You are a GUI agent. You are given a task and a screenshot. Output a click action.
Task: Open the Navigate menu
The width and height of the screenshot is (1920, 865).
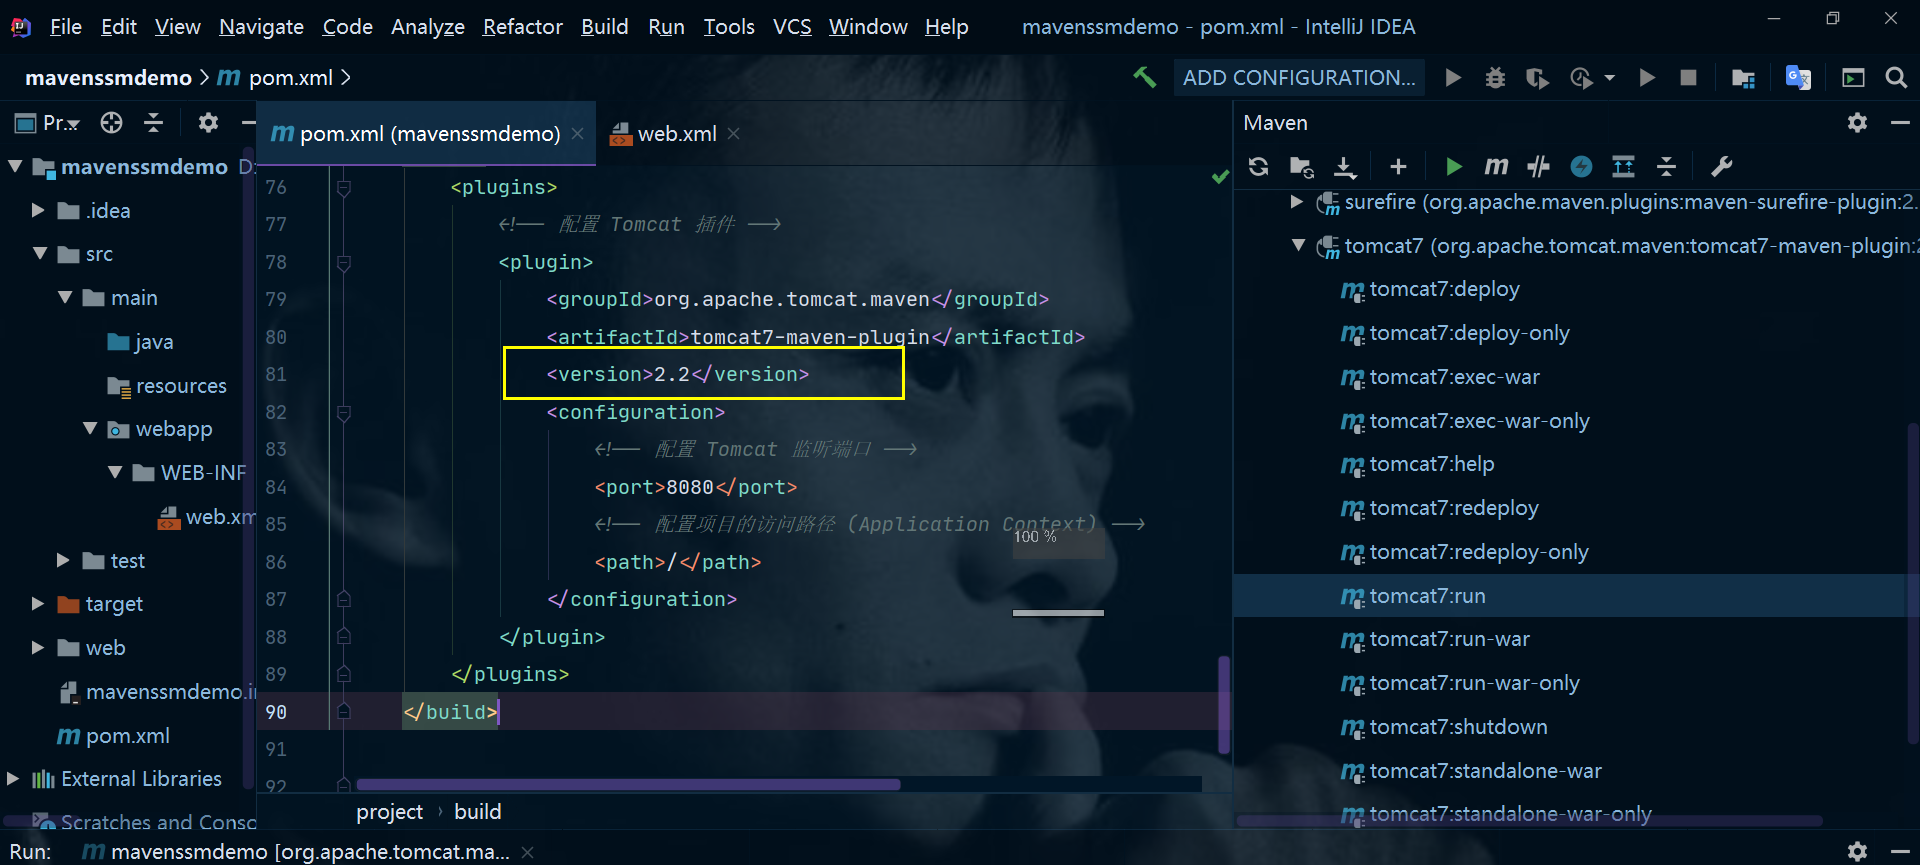[261, 27]
